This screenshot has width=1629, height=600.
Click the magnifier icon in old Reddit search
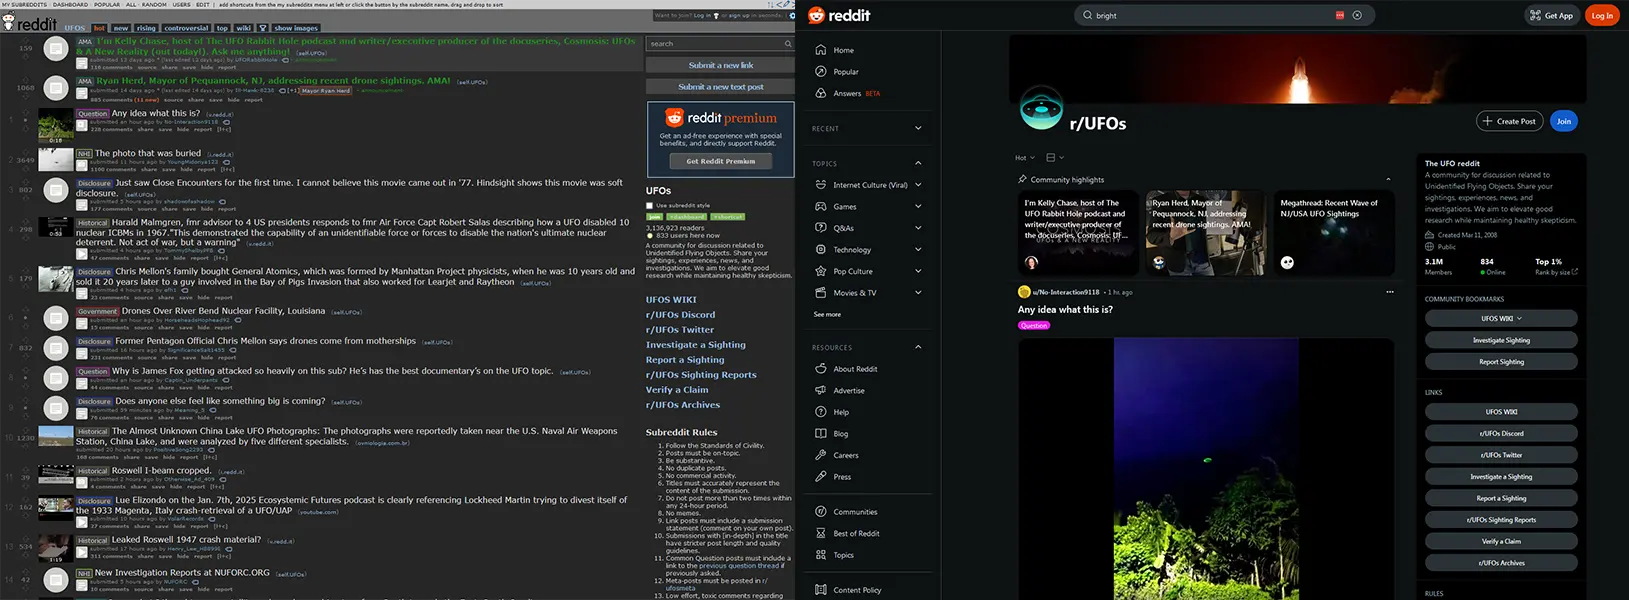click(788, 44)
